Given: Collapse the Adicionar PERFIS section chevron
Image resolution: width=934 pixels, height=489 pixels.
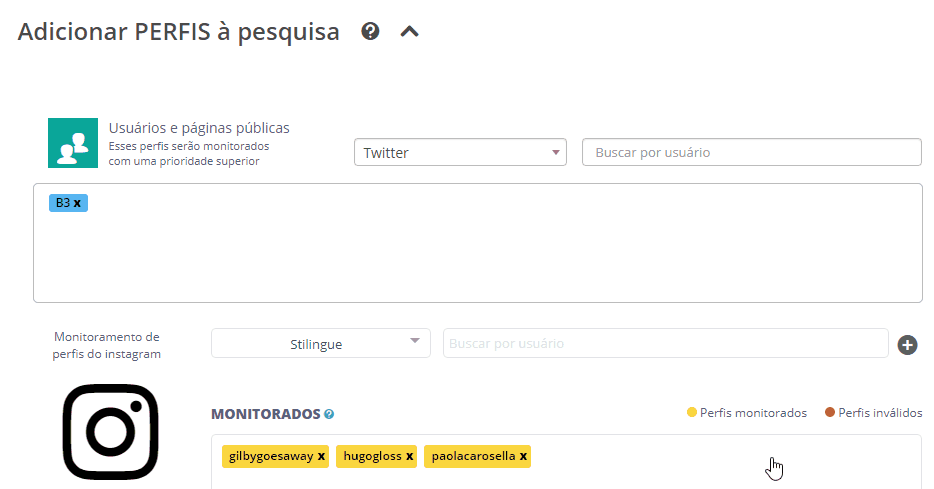Looking at the screenshot, I should pyautogui.click(x=409, y=31).
